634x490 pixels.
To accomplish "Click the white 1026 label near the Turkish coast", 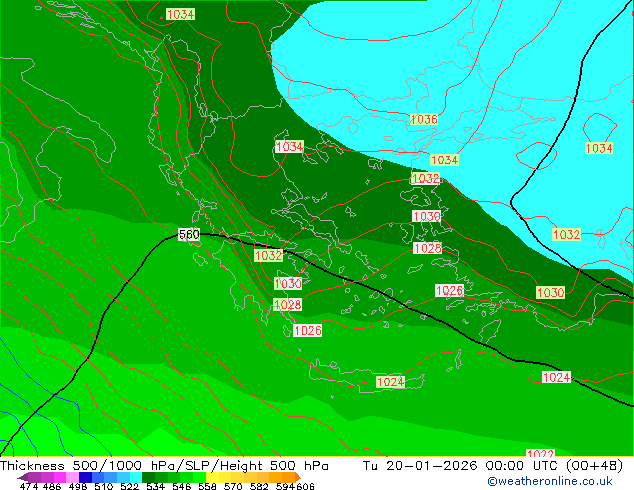I will pos(449,290).
